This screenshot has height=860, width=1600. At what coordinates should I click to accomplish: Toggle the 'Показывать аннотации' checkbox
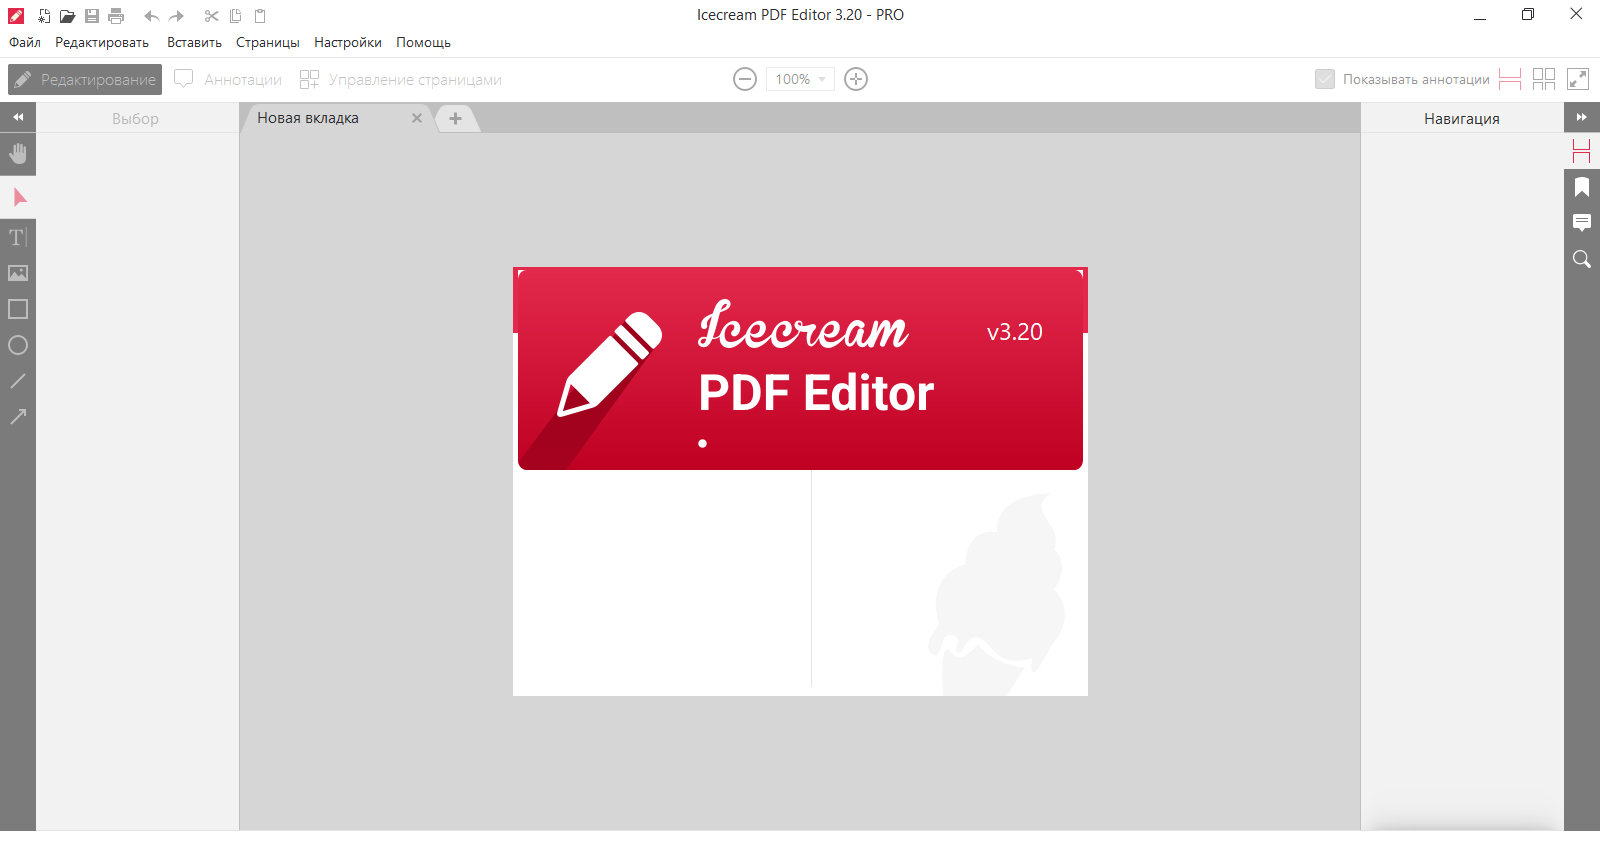[x=1325, y=79]
